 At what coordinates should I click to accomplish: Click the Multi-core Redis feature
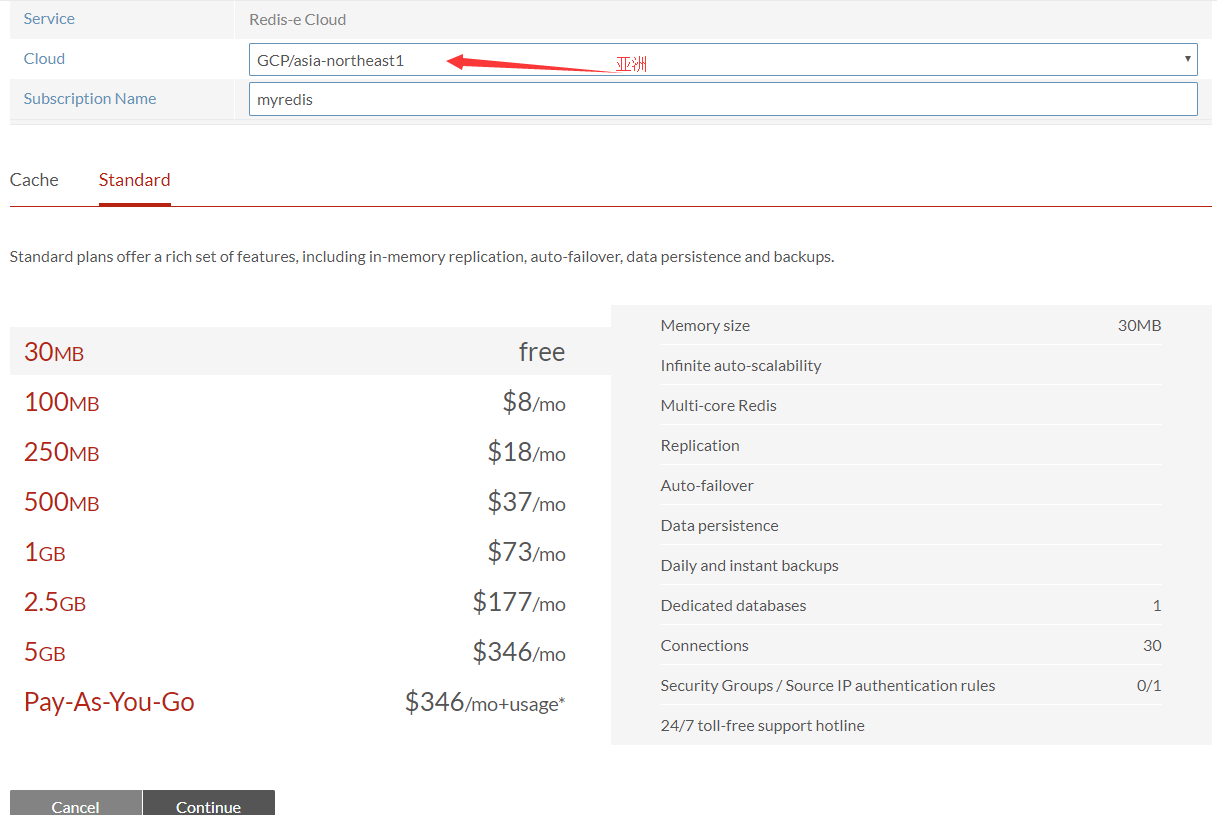click(x=911, y=405)
